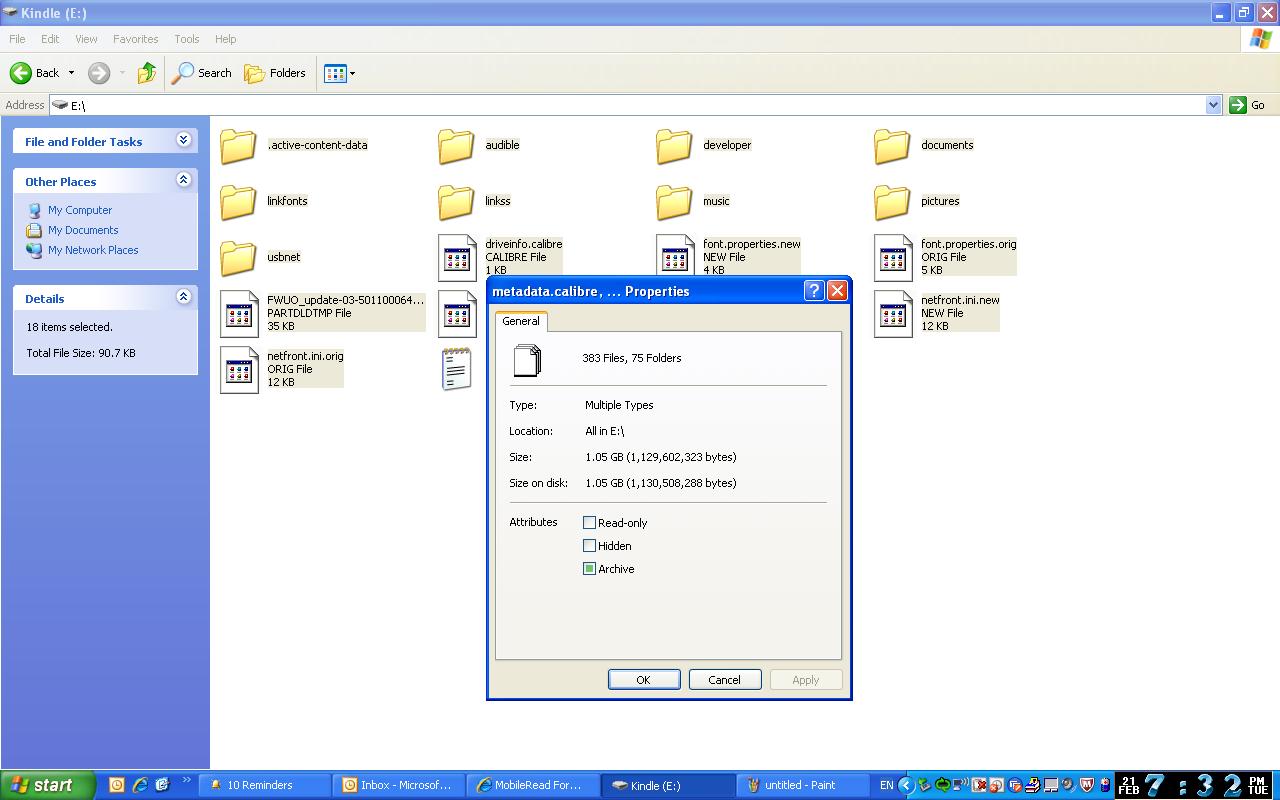
Task: Select the font.properties.orig file name
Action: pos(968,244)
